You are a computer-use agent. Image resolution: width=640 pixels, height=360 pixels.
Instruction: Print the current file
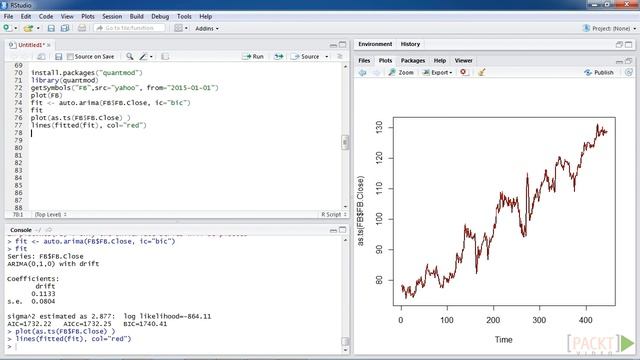82,28
